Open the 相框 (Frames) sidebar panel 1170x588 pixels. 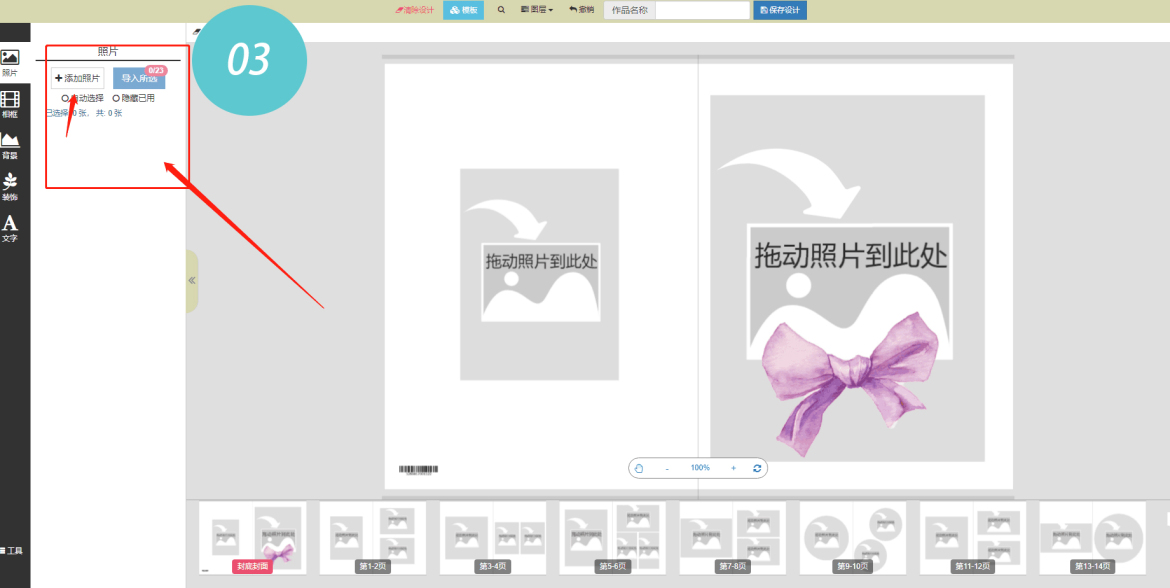10,104
